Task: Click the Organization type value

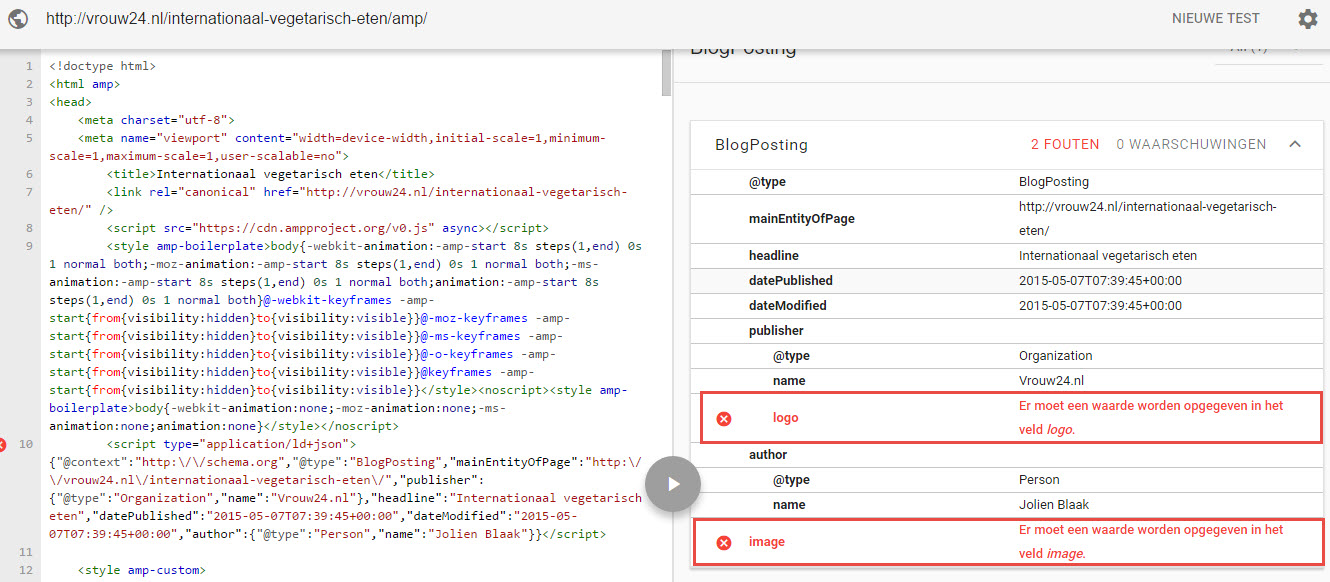Action: coord(1056,355)
